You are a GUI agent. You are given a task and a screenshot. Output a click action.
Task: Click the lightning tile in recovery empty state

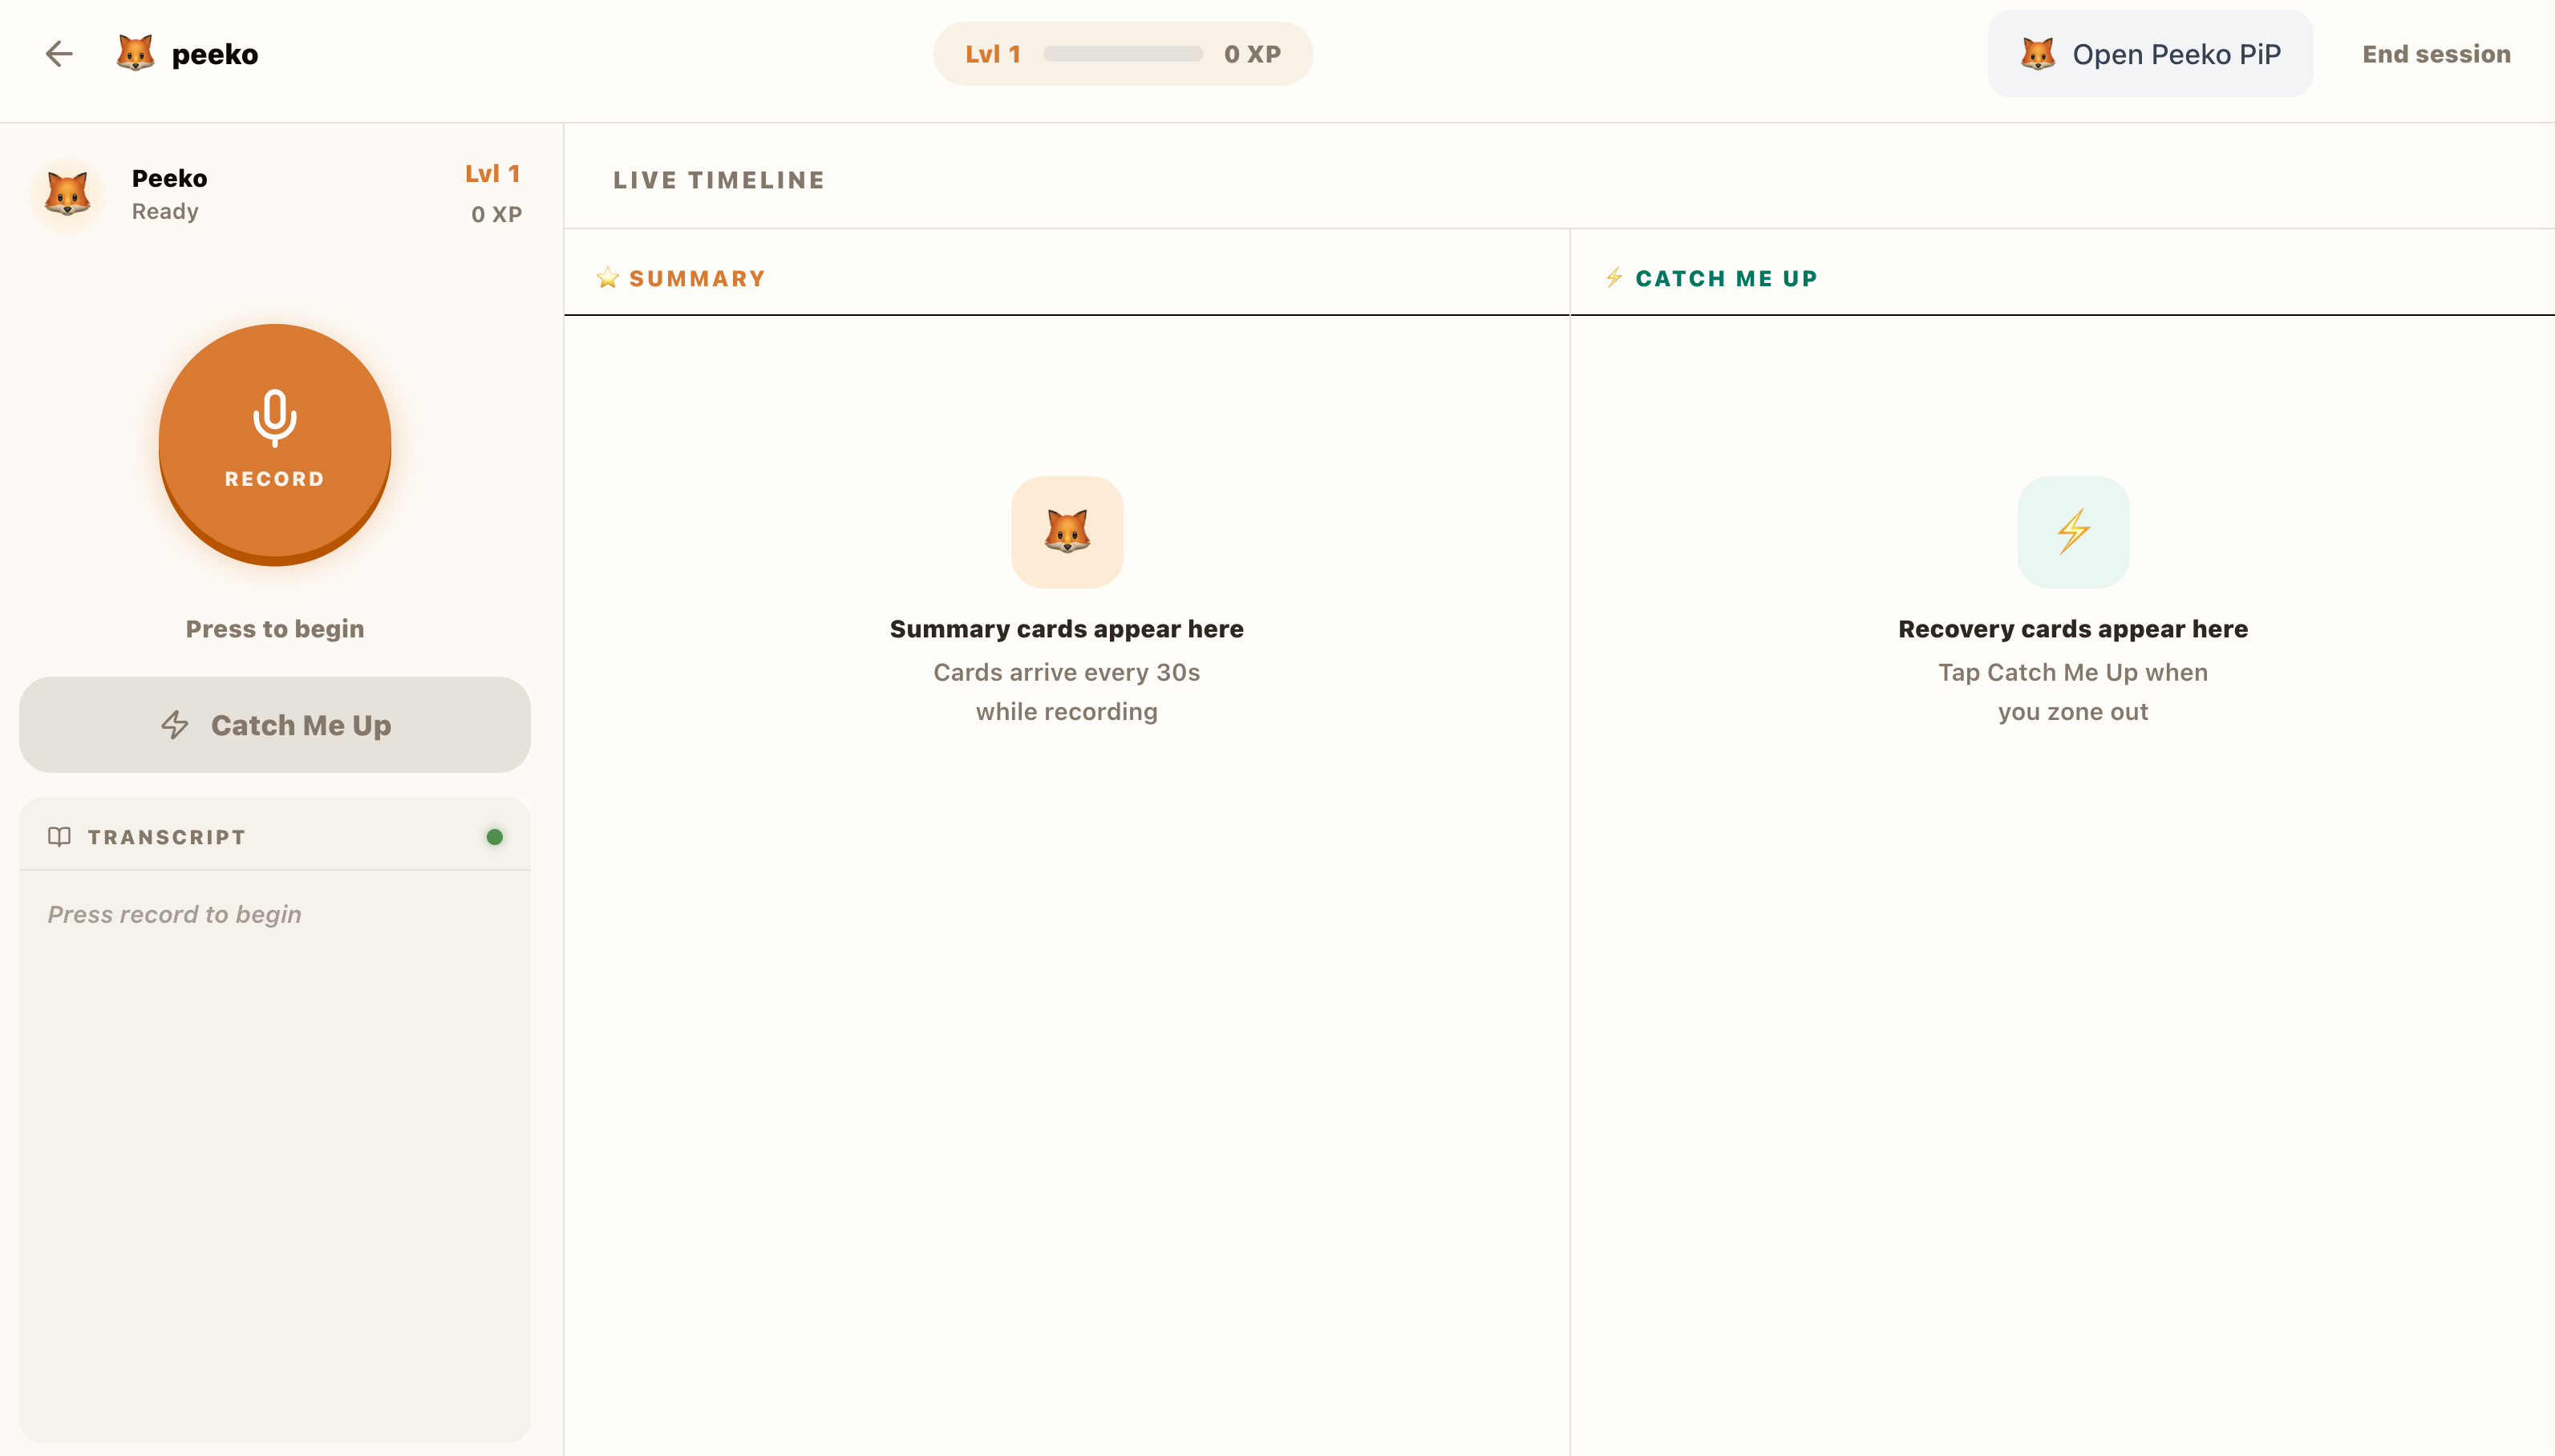(2072, 532)
